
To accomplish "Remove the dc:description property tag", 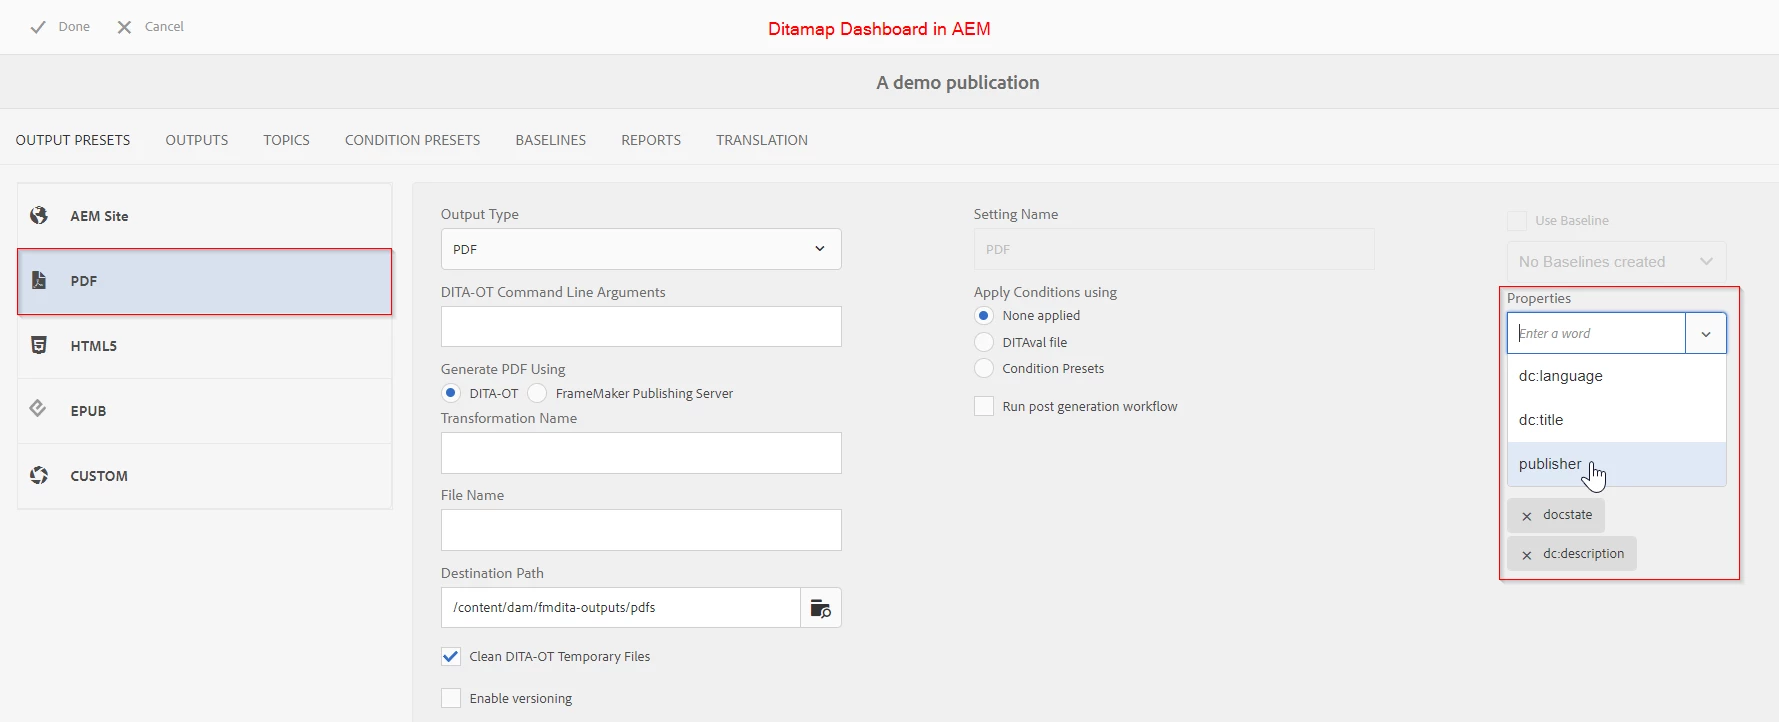I will 1527,555.
